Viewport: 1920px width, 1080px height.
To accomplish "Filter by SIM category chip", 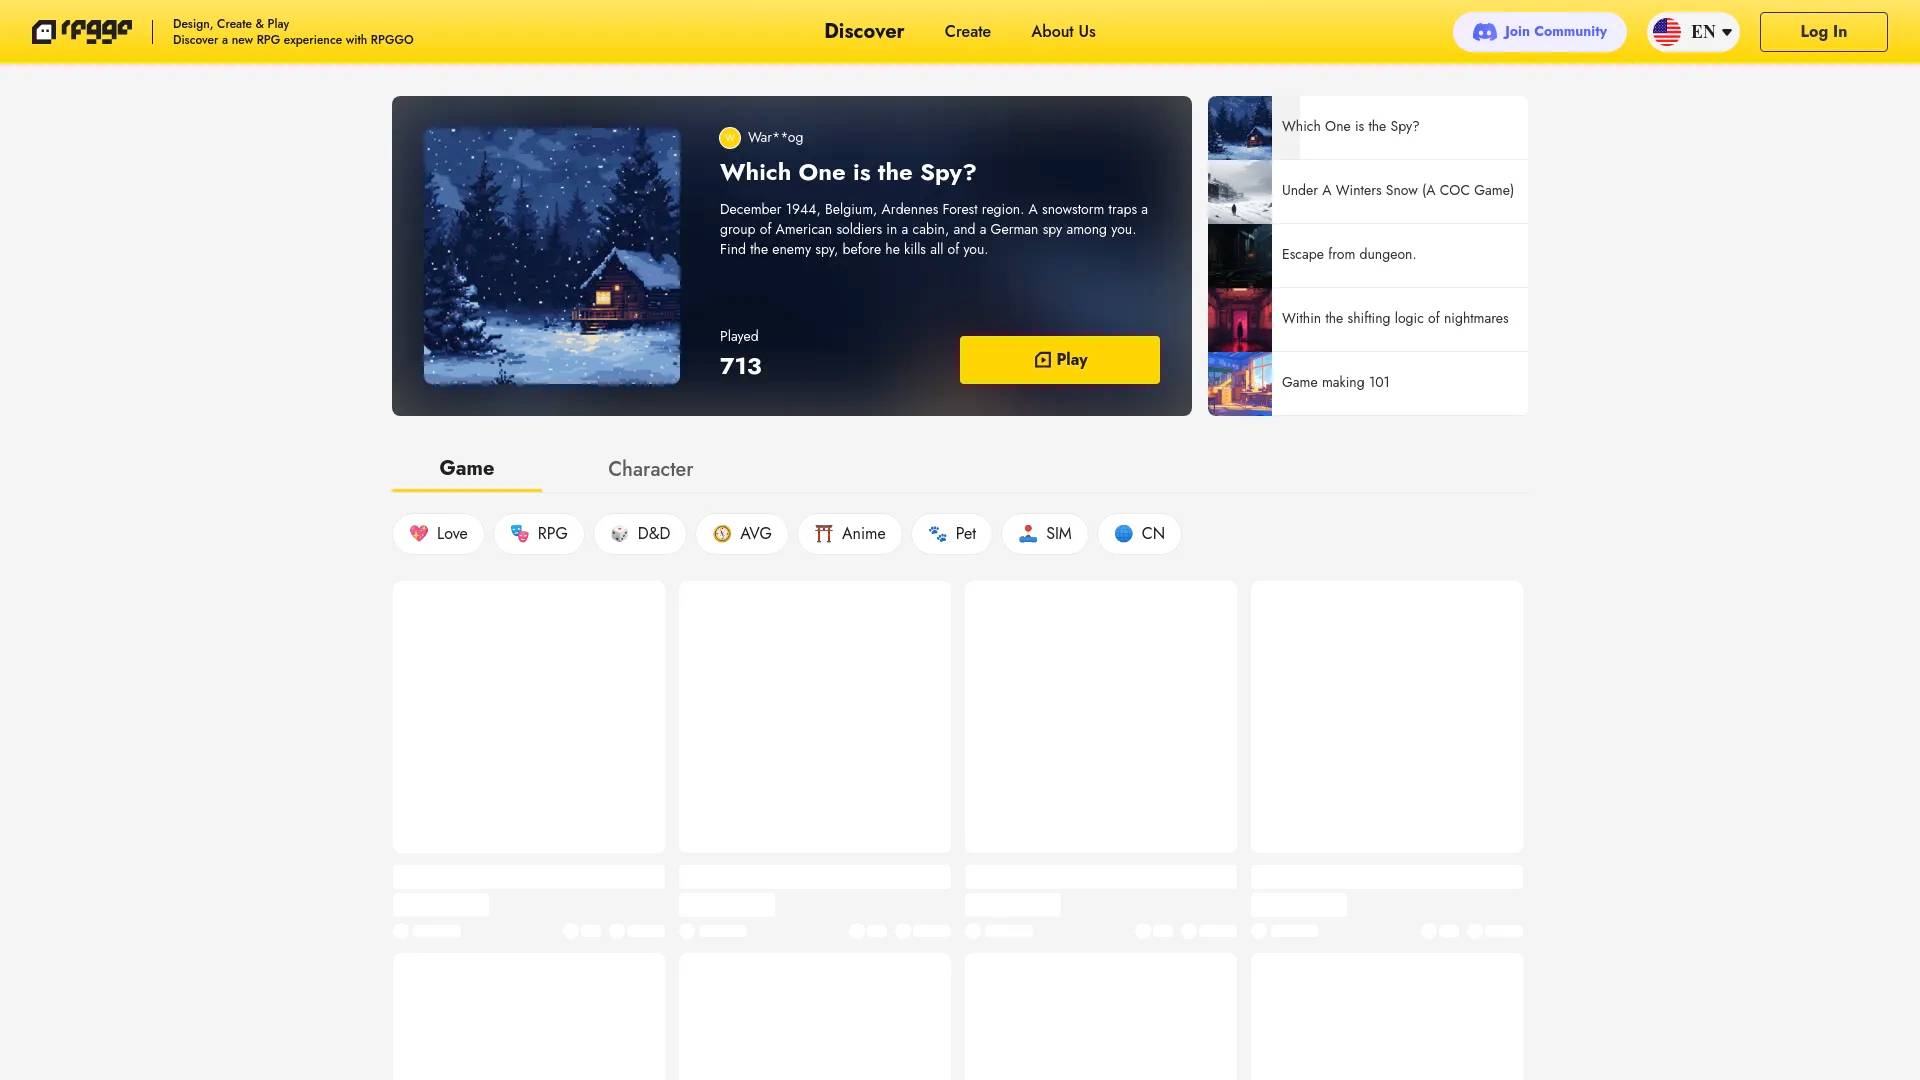I will coord(1045,534).
